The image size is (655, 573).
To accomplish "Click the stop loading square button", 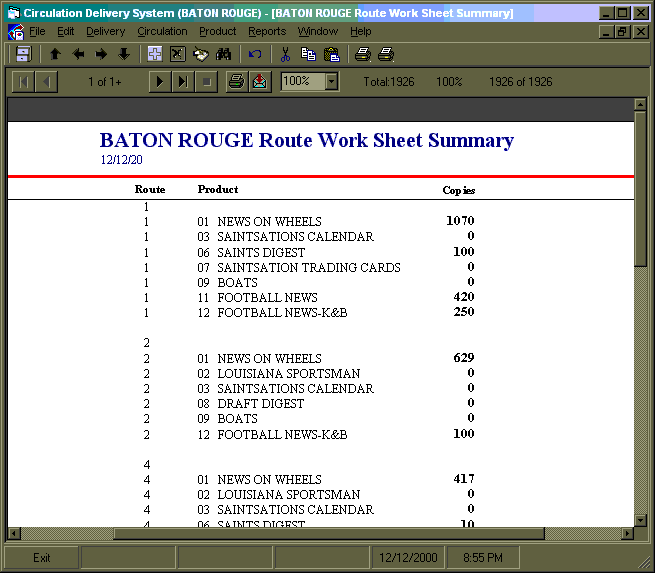I will click(206, 81).
